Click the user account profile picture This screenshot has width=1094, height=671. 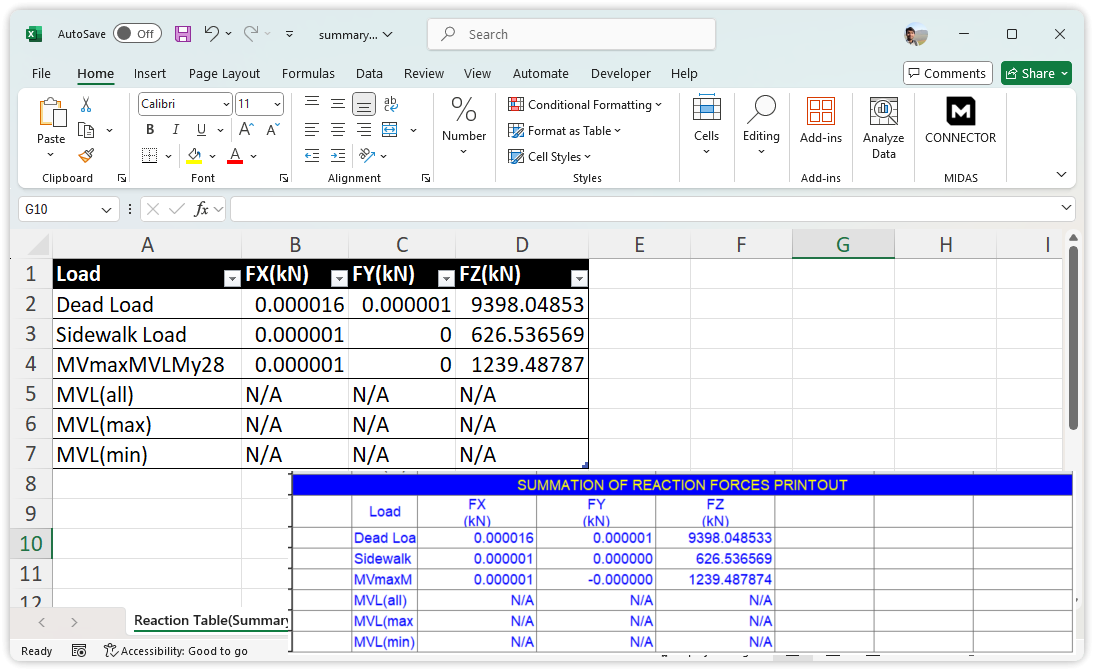coord(916,33)
